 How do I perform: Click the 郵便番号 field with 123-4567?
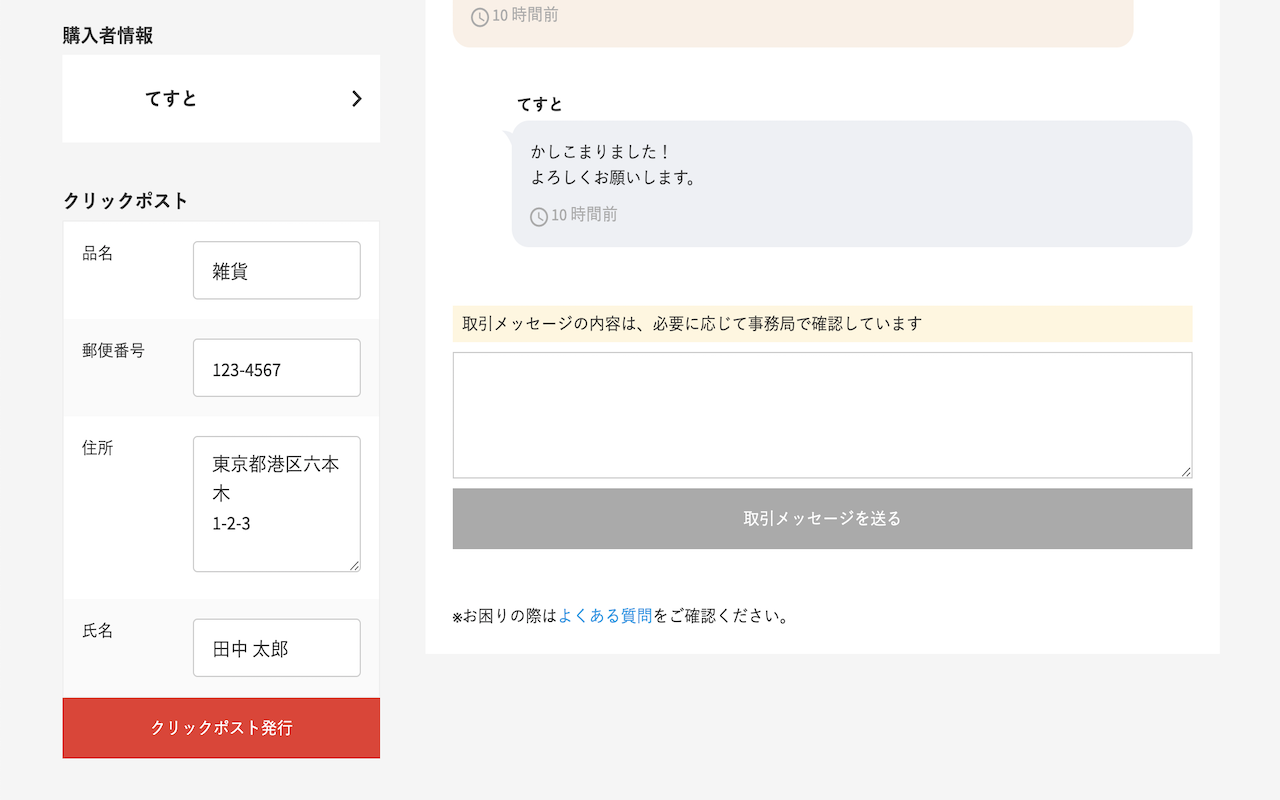pyautogui.click(x=277, y=368)
